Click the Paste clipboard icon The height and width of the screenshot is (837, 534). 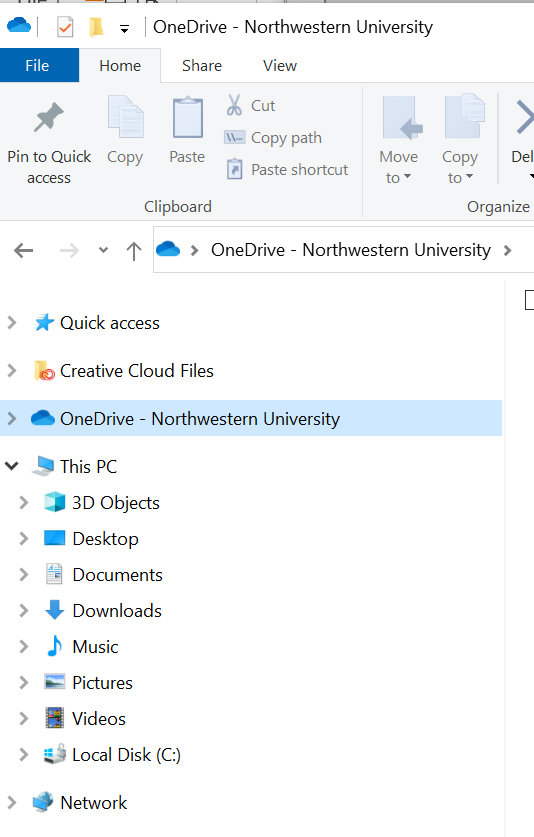pos(187,117)
